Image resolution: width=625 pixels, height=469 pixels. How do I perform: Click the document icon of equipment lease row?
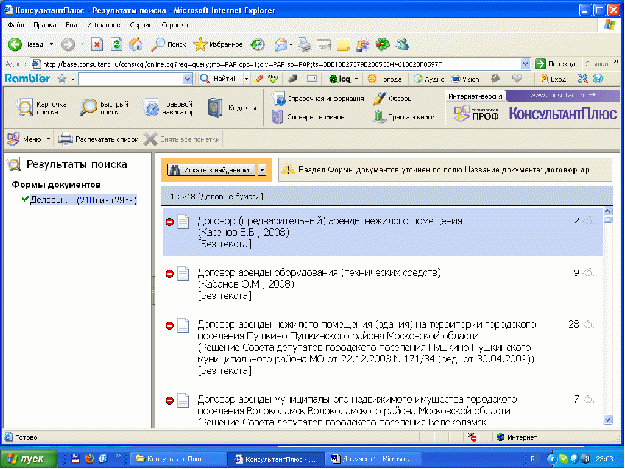pos(183,274)
